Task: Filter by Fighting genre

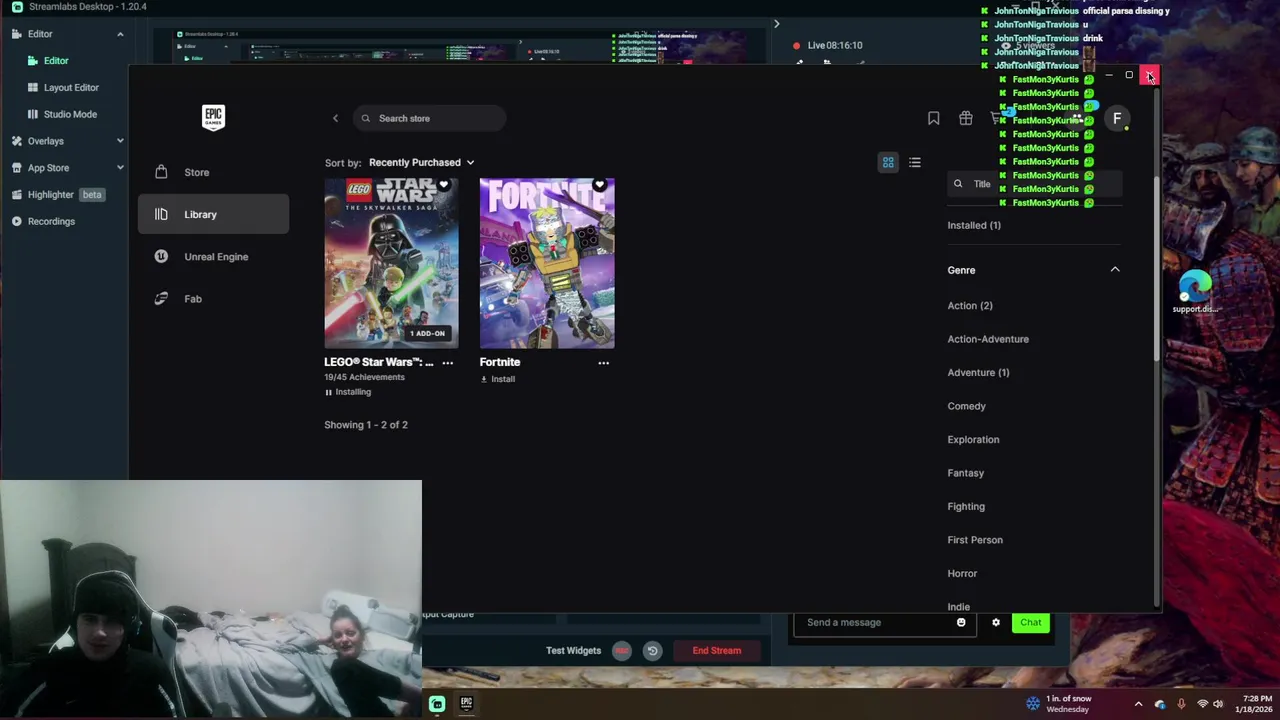Action: click(966, 507)
